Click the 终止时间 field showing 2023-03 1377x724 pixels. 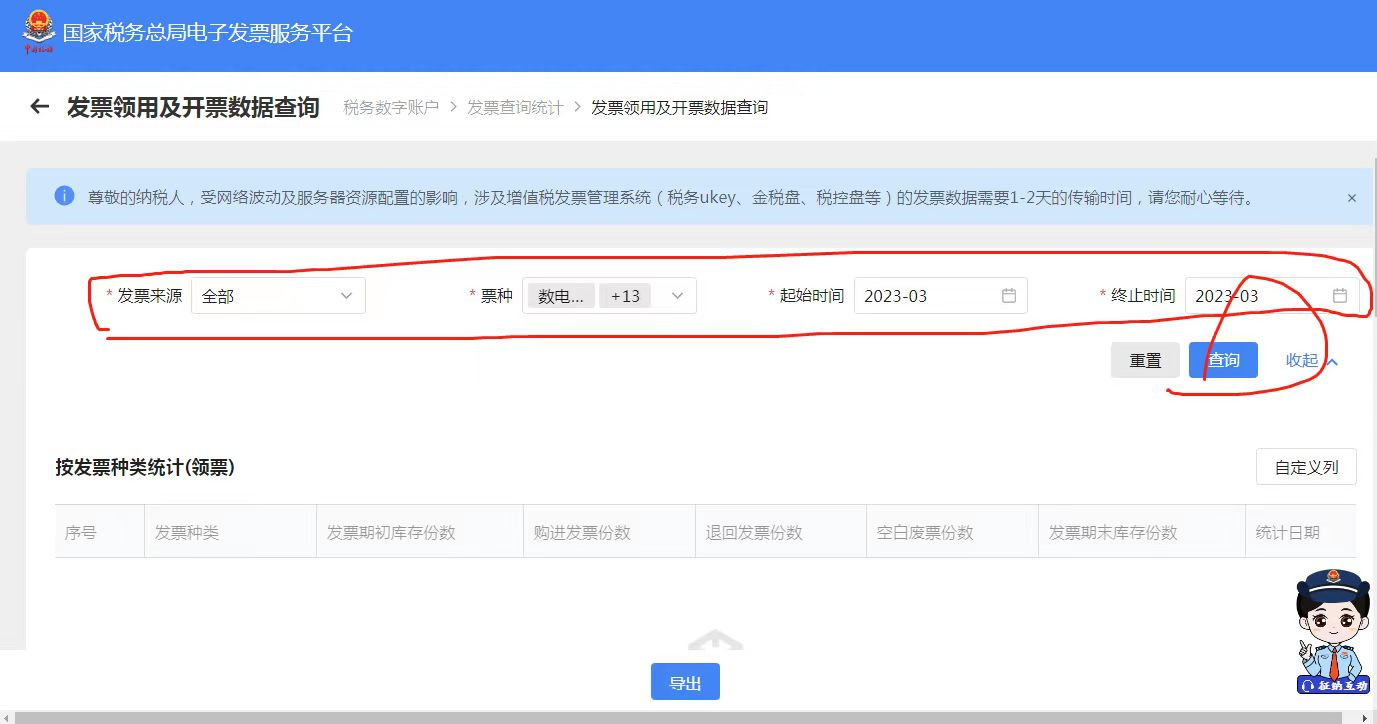[1272, 296]
